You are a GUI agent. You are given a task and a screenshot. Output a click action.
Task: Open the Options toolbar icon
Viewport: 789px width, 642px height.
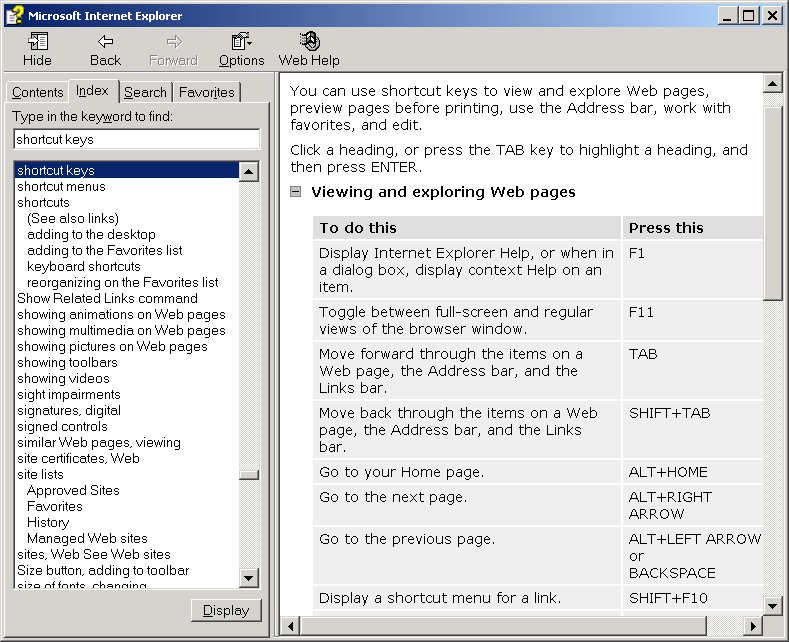tap(241, 42)
